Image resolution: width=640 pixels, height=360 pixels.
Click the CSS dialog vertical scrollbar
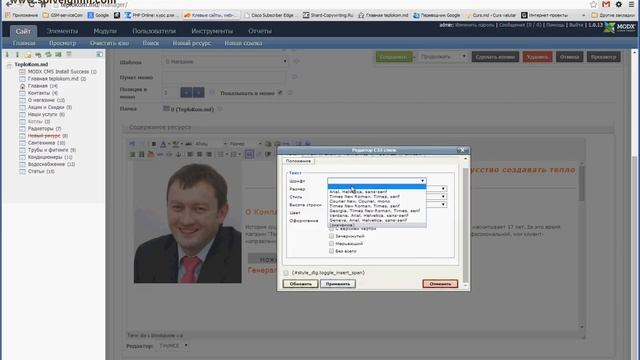pyautogui.click(x=465, y=222)
